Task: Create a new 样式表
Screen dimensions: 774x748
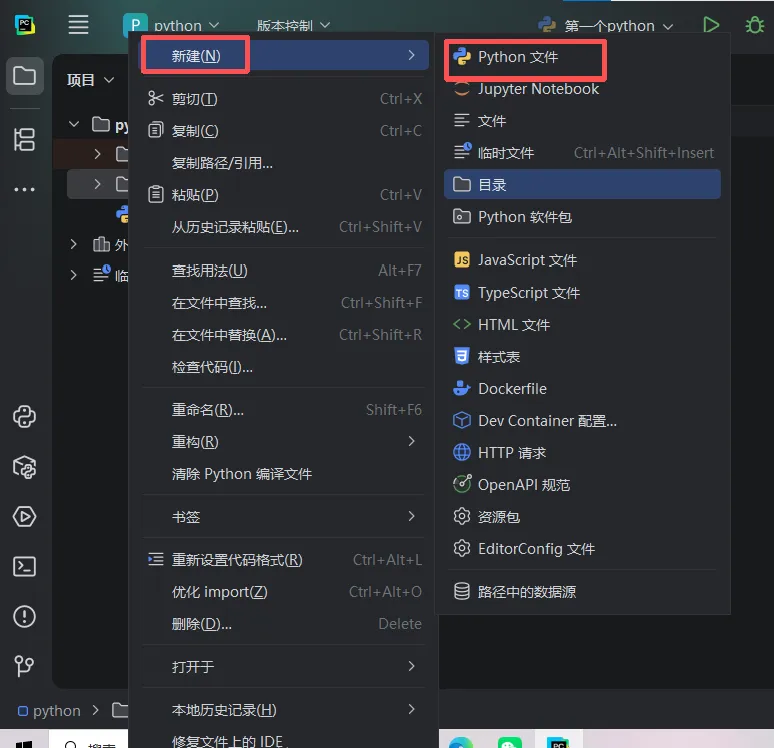Action: [x=582, y=356]
